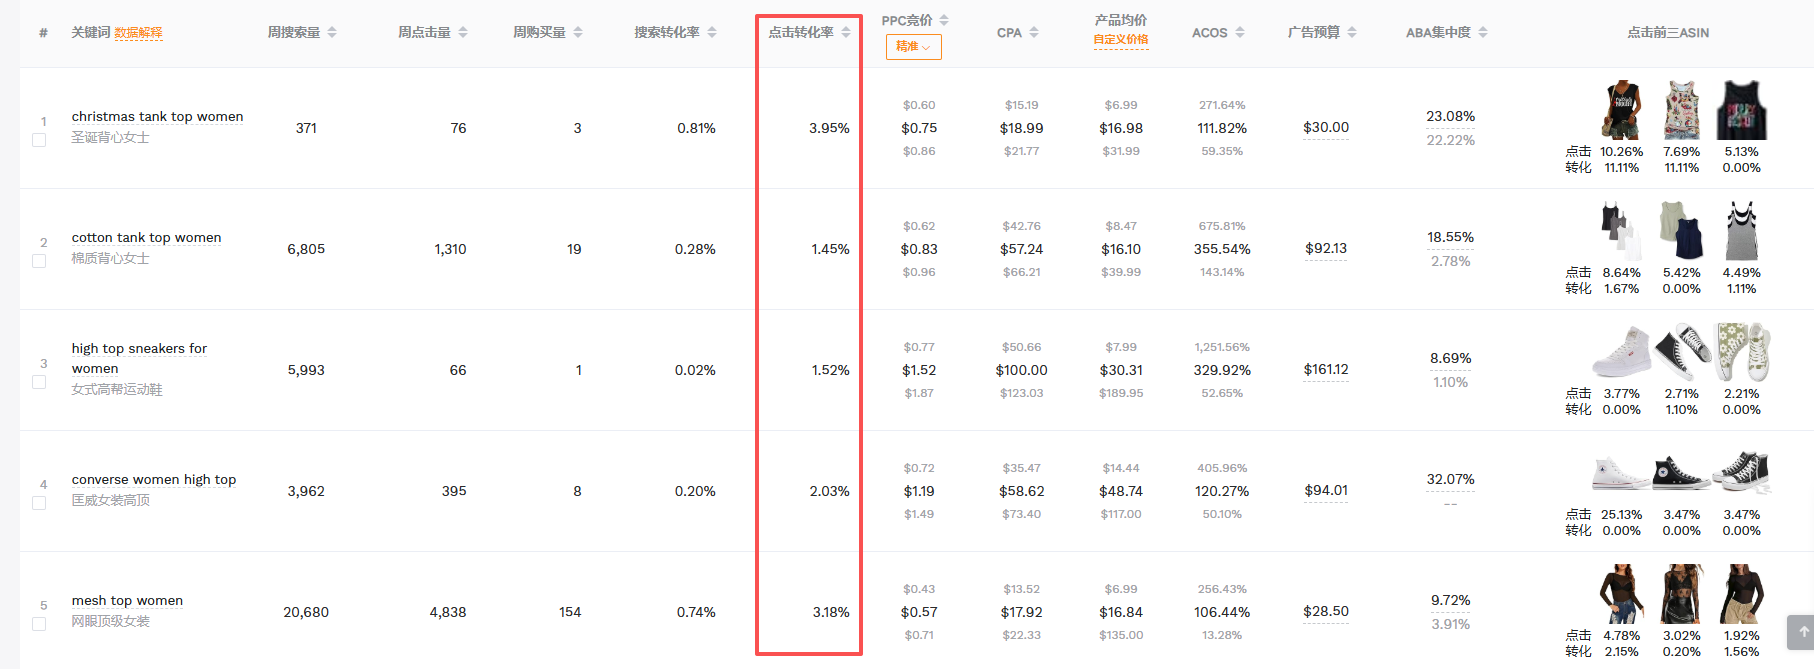Sort by ABA集中度 sort arrows
The width and height of the screenshot is (1814, 669).
[1483, 33]
